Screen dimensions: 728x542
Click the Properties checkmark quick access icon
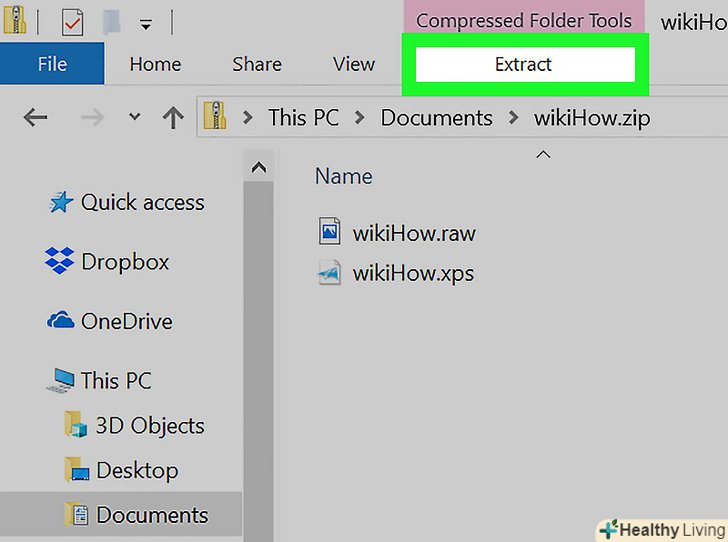pos(72,22)
